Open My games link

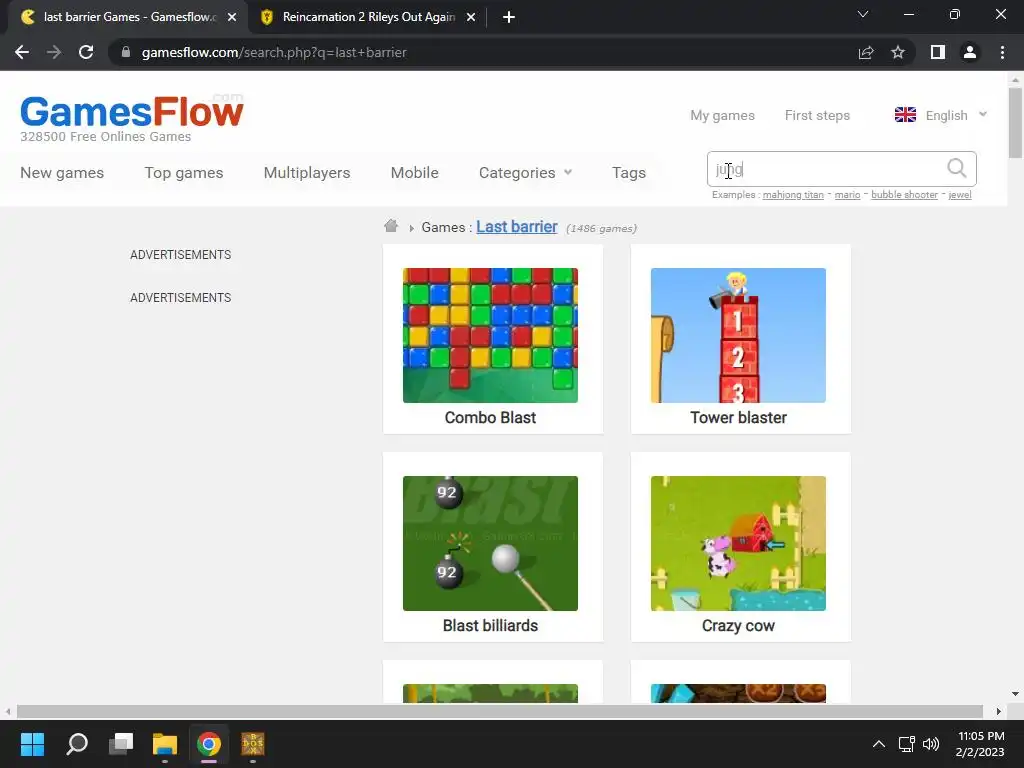[x=722, y=115]
